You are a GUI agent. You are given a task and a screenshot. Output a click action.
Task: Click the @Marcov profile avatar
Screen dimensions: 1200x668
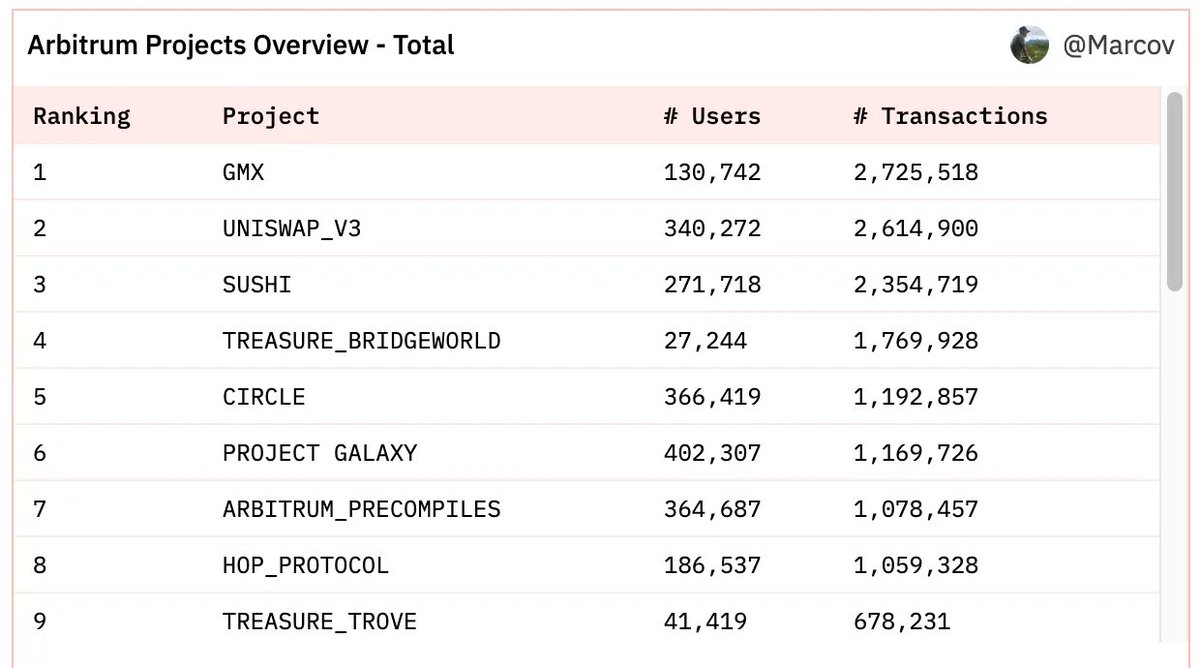1029,45
